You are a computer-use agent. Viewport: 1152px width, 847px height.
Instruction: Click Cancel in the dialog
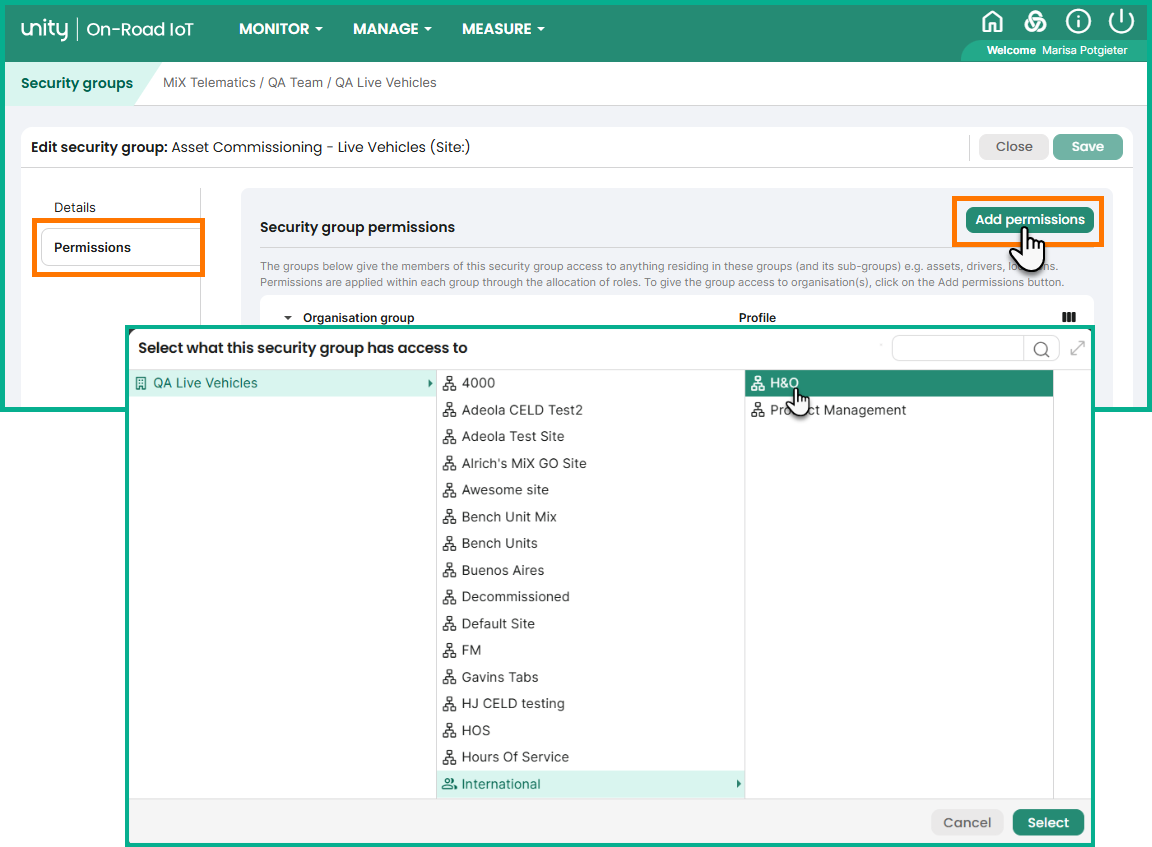(967, 823)
